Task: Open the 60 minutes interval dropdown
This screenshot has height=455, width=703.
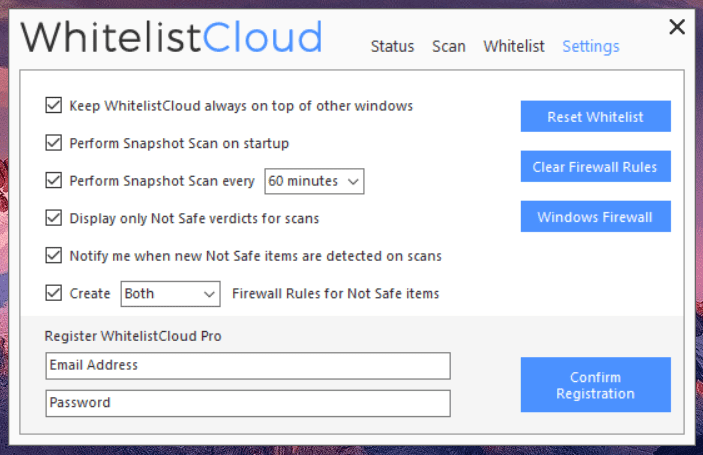Action: tap(314, 181)
